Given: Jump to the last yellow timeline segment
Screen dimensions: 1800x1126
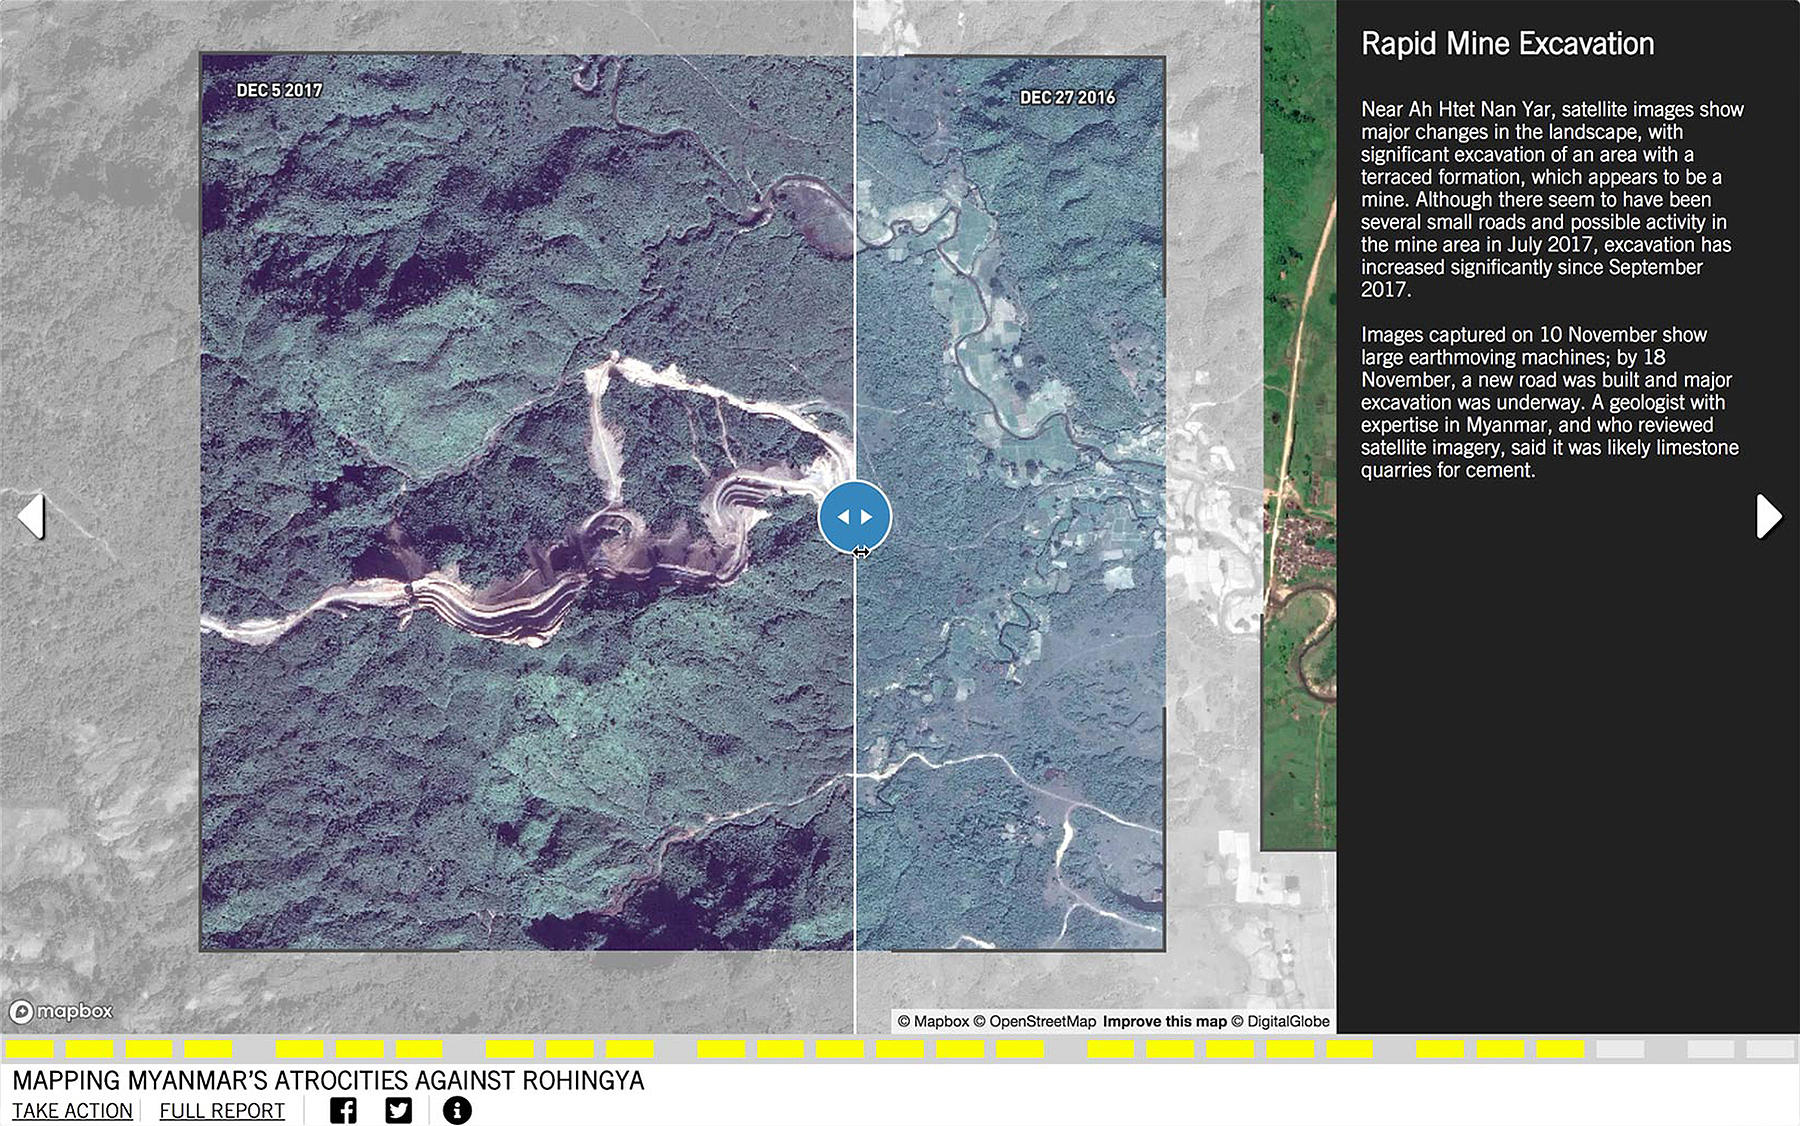Looking at the screenshot, I should point(1560,1049).
